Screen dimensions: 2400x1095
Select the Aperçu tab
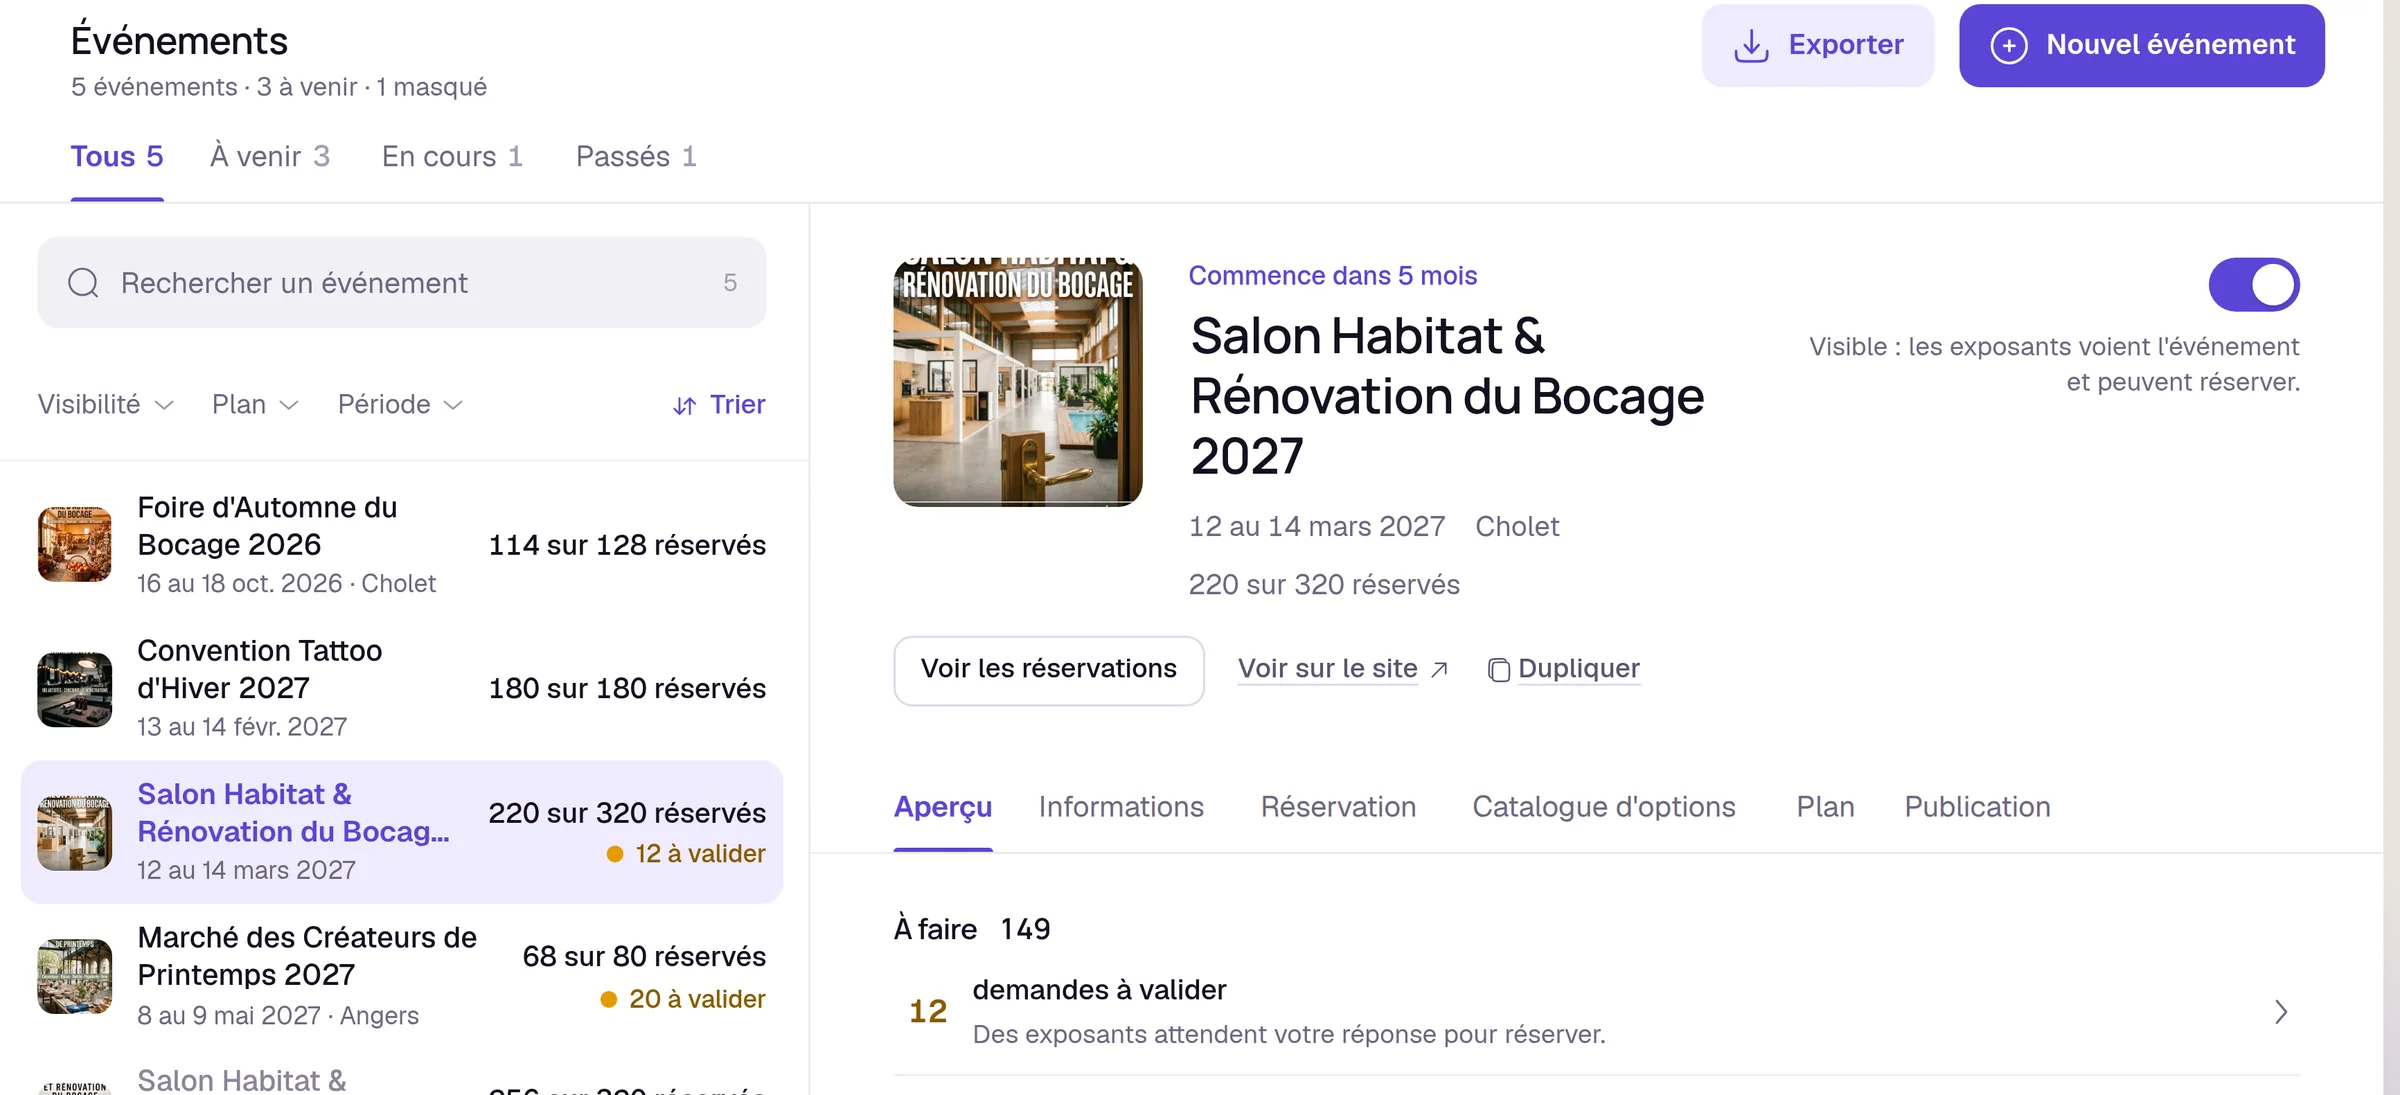(x=943, y=807)
